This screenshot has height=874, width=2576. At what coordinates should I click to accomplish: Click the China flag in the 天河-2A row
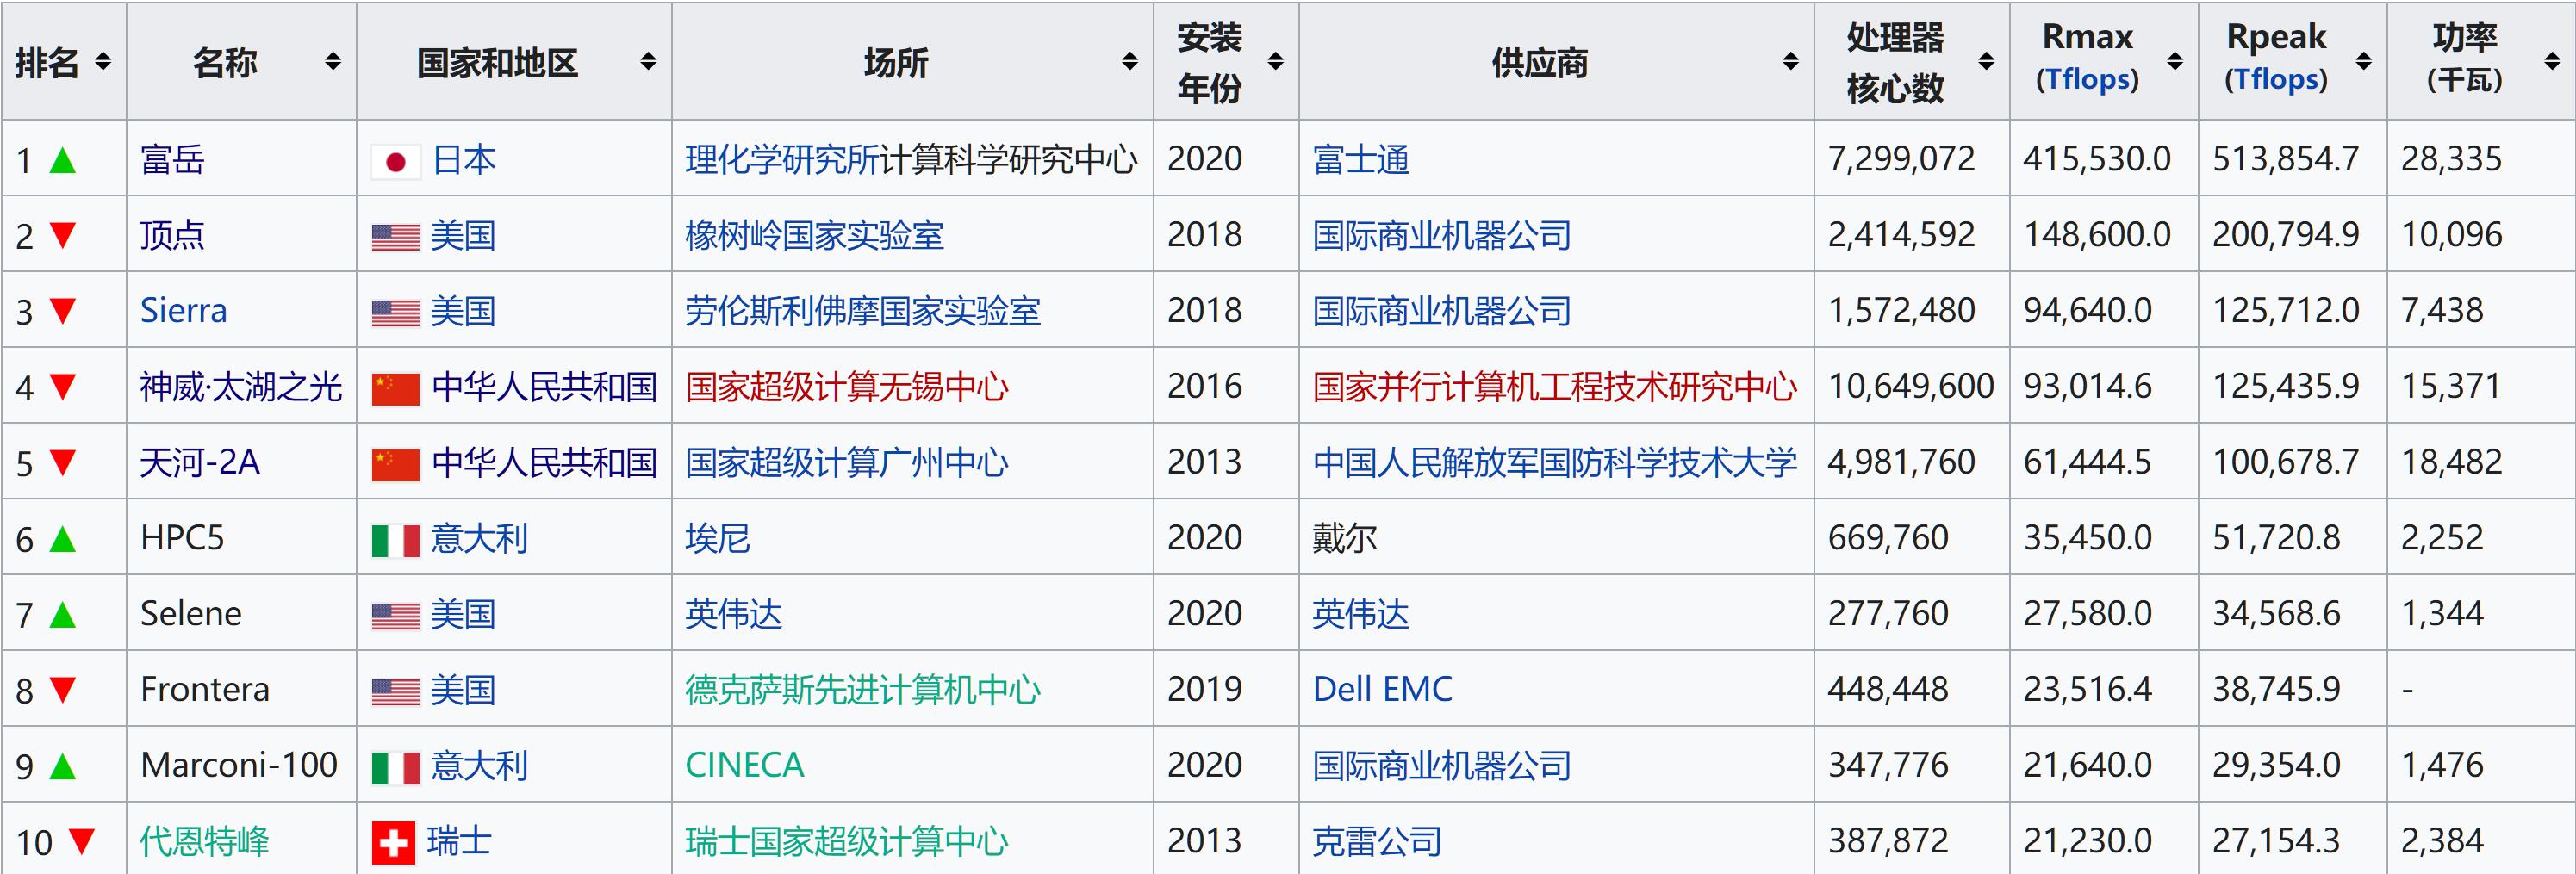pos(395,464)
